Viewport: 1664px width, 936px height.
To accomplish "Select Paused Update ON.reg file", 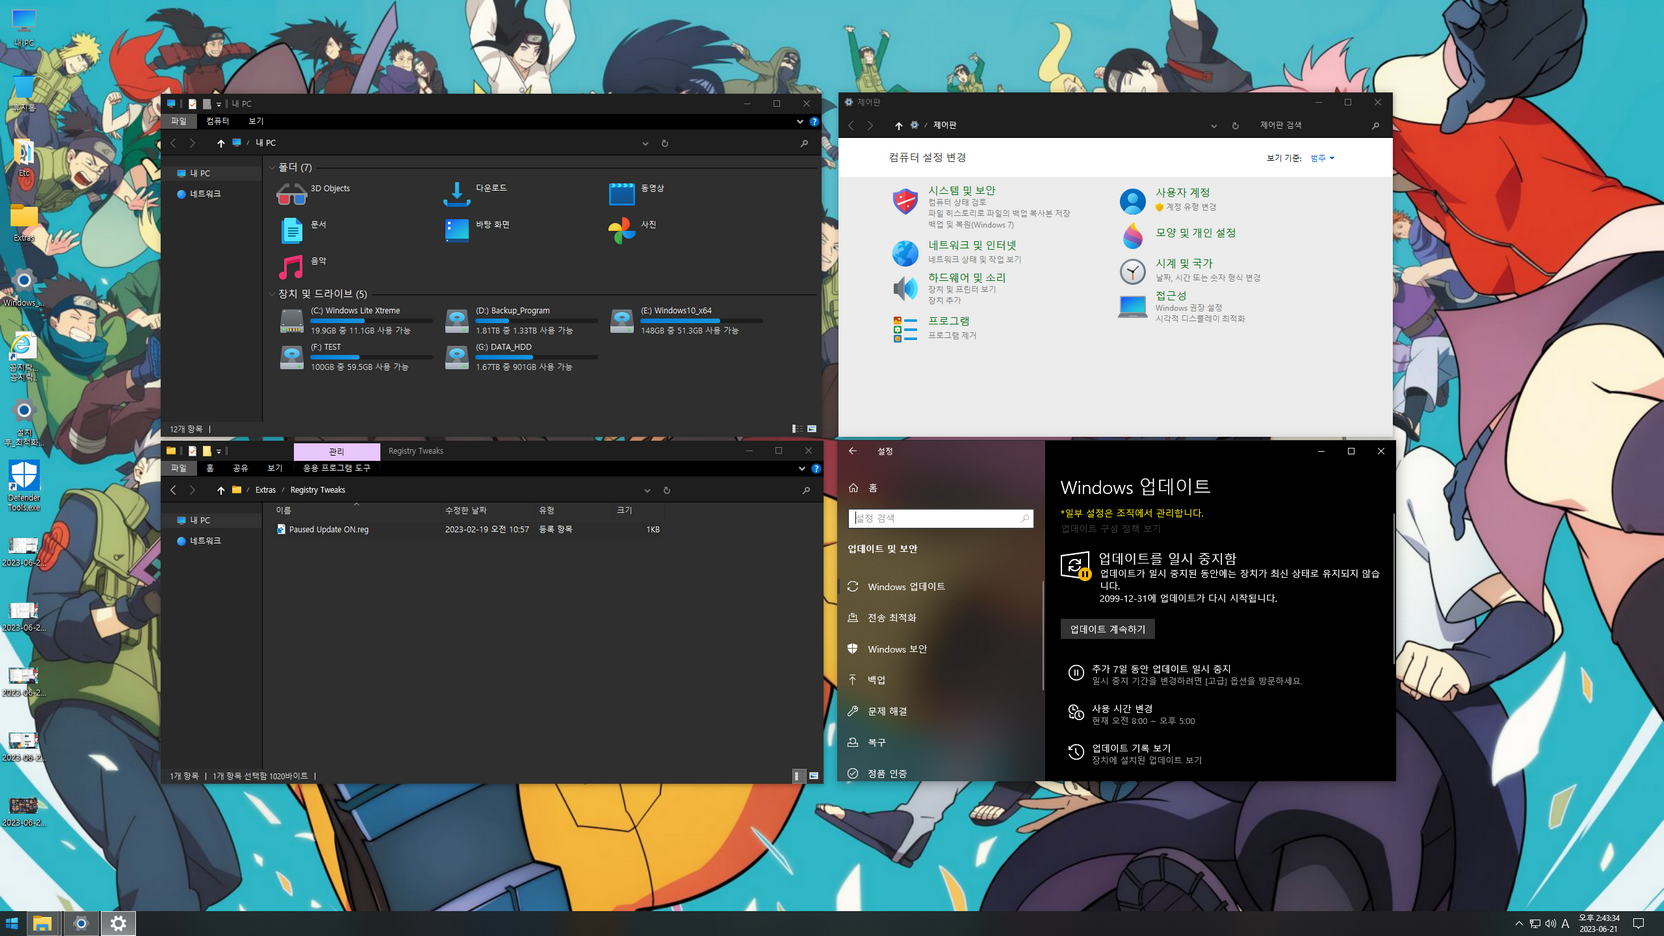I will [x=328, y=529].
